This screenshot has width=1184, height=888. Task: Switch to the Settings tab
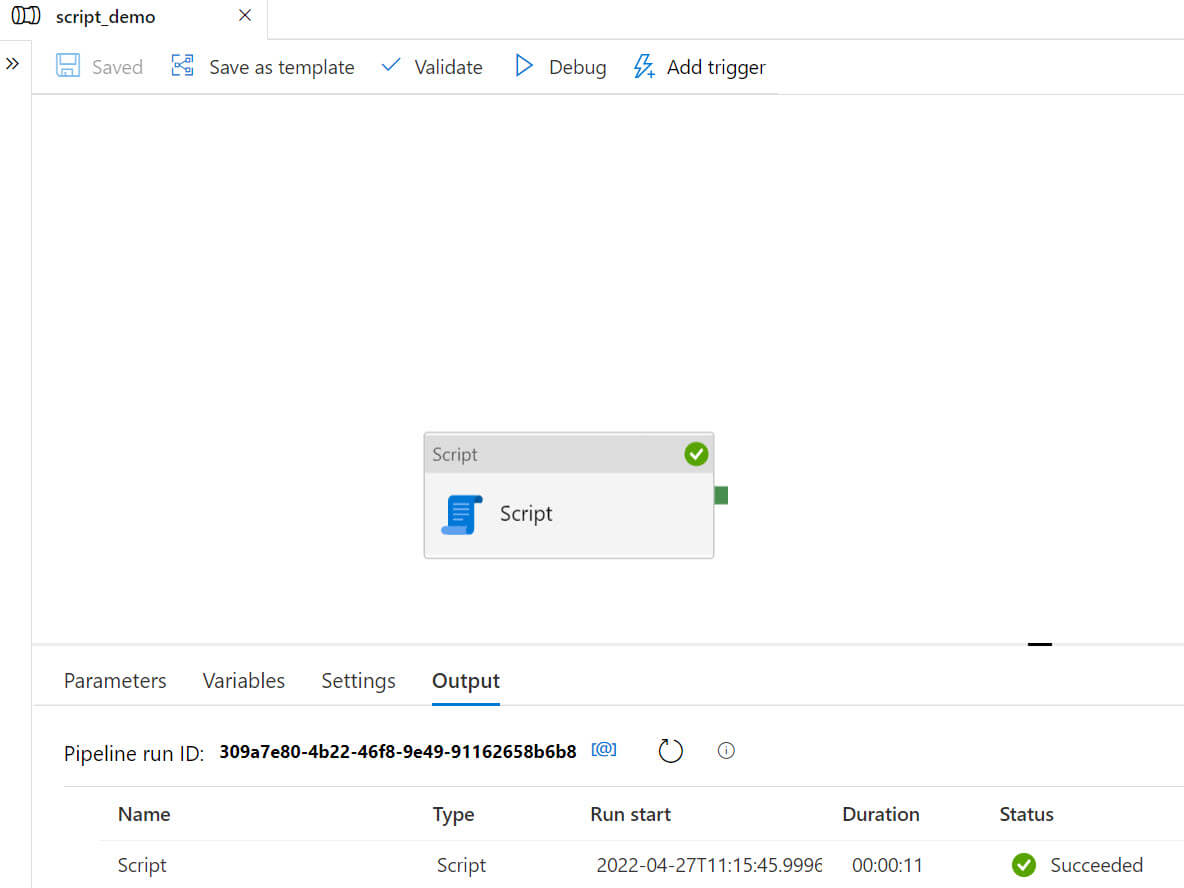click(358, 681)
